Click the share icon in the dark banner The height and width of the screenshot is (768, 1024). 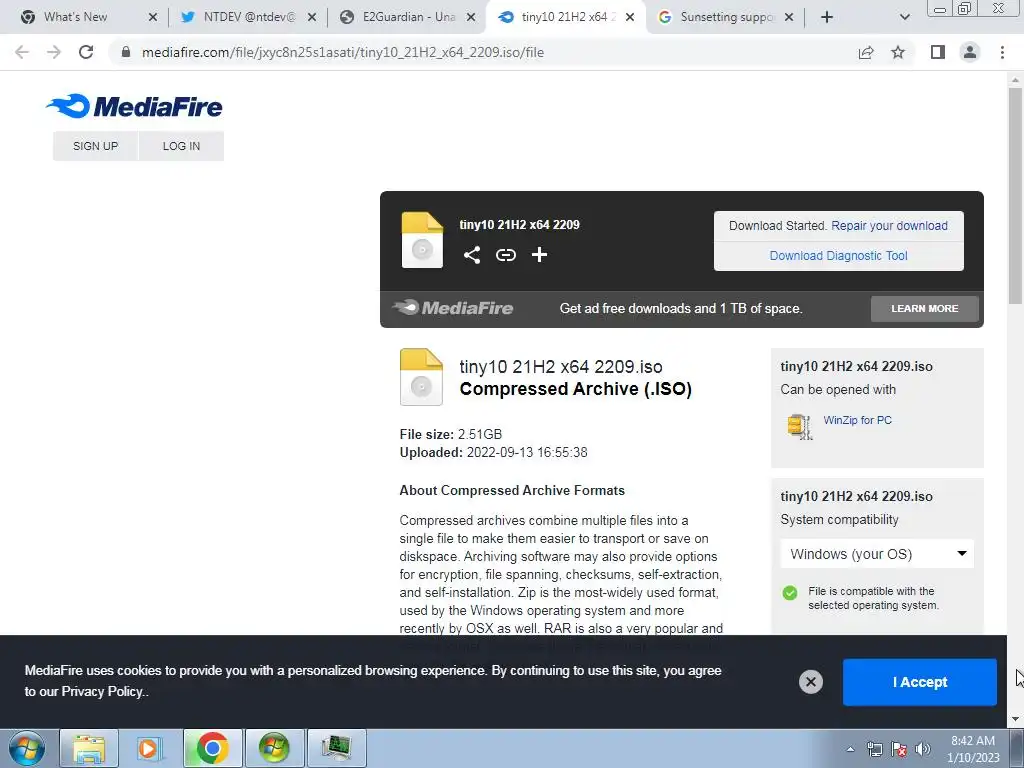point(472,255)
